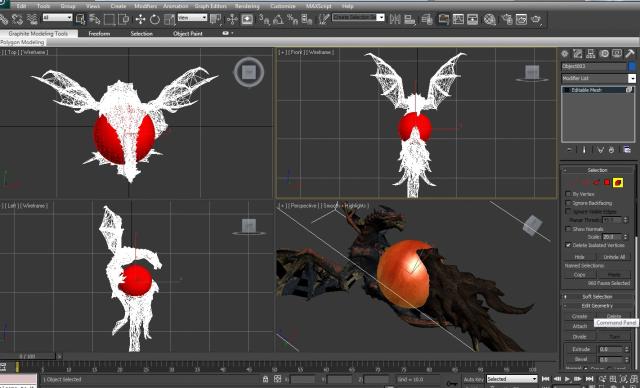Click the Extrude button
This screenshot has width=640, height=388.
click(581, 349)
